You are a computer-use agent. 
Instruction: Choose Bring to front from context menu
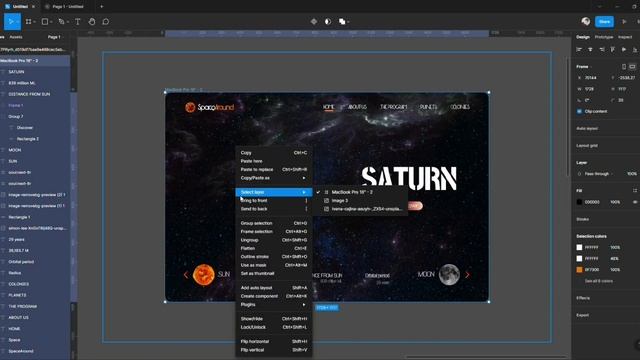(273, 200)
